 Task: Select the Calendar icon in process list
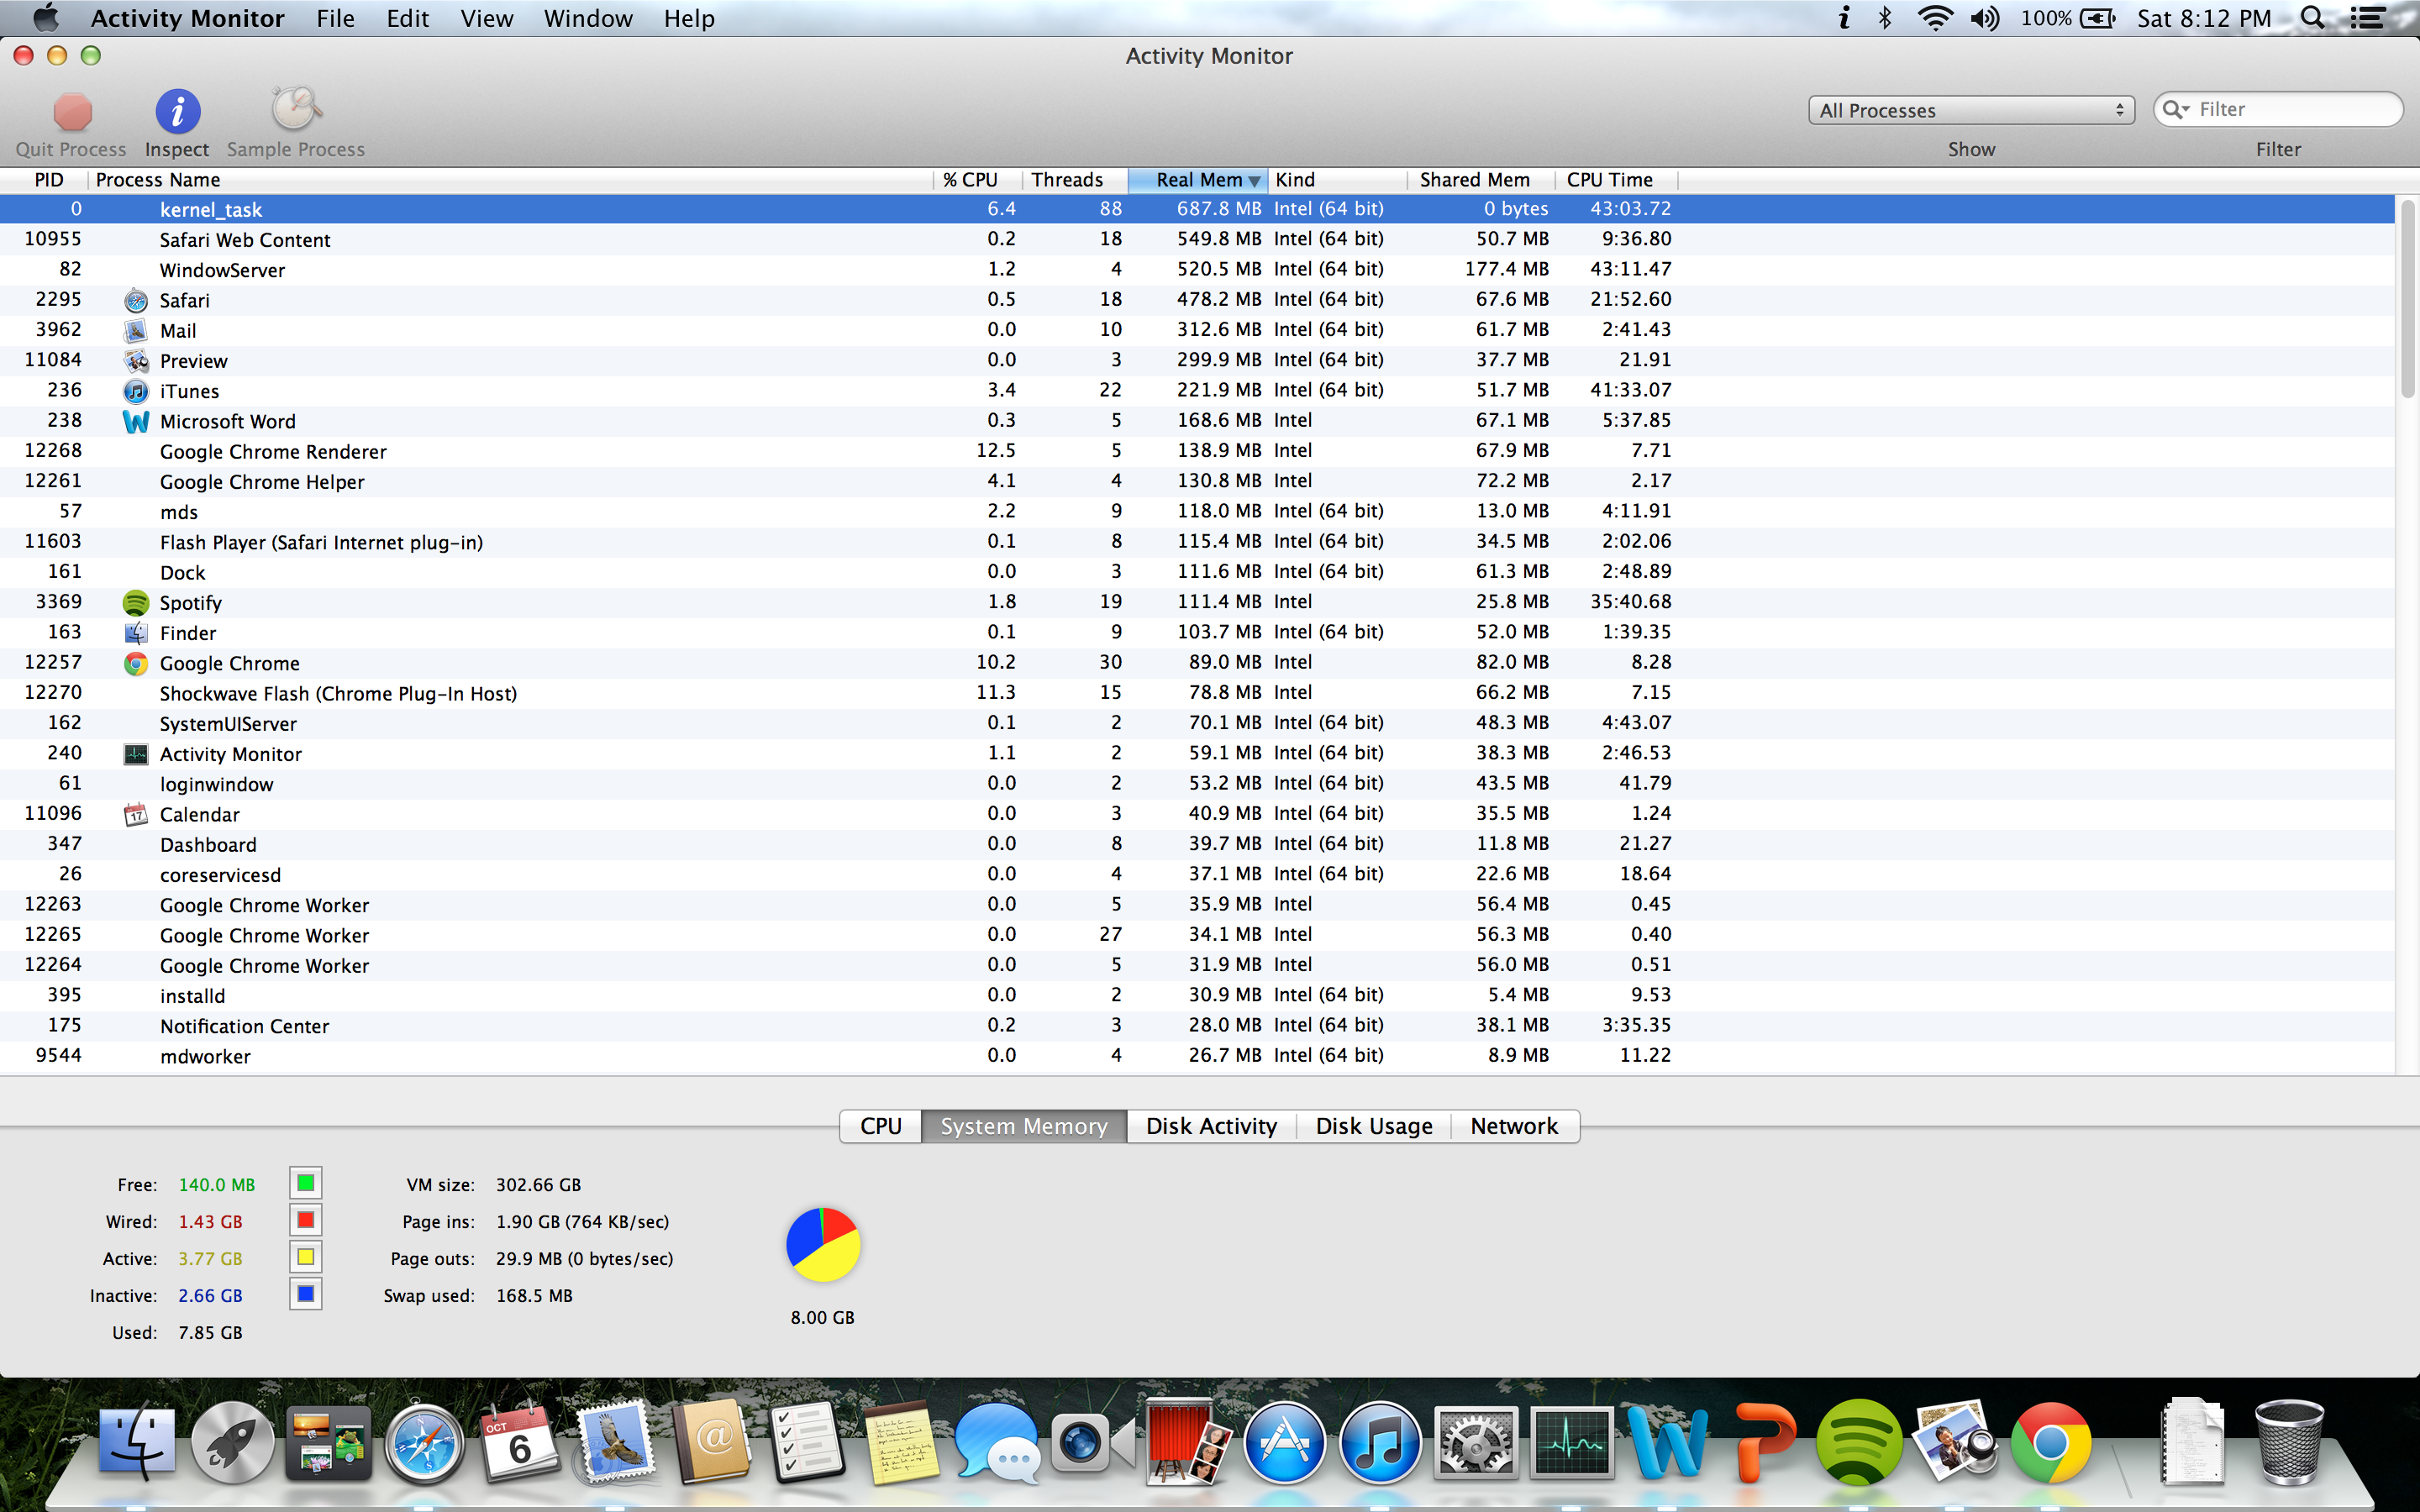tap(136, 814)
